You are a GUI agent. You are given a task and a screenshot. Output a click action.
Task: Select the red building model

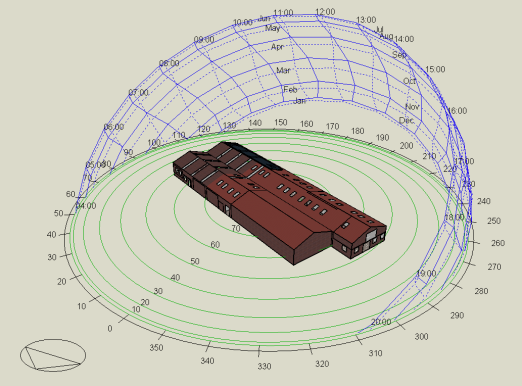coord(279,203)
